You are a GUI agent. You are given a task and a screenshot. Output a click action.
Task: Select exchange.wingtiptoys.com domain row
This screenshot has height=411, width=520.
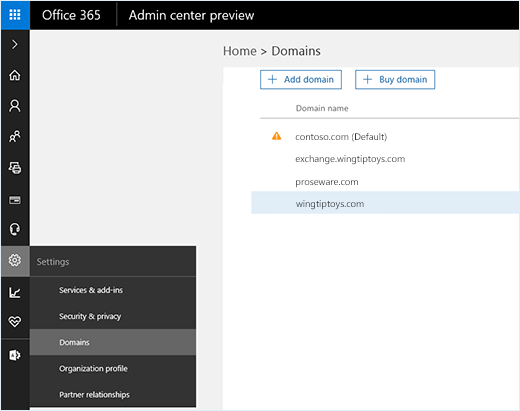tap(385, 159)
